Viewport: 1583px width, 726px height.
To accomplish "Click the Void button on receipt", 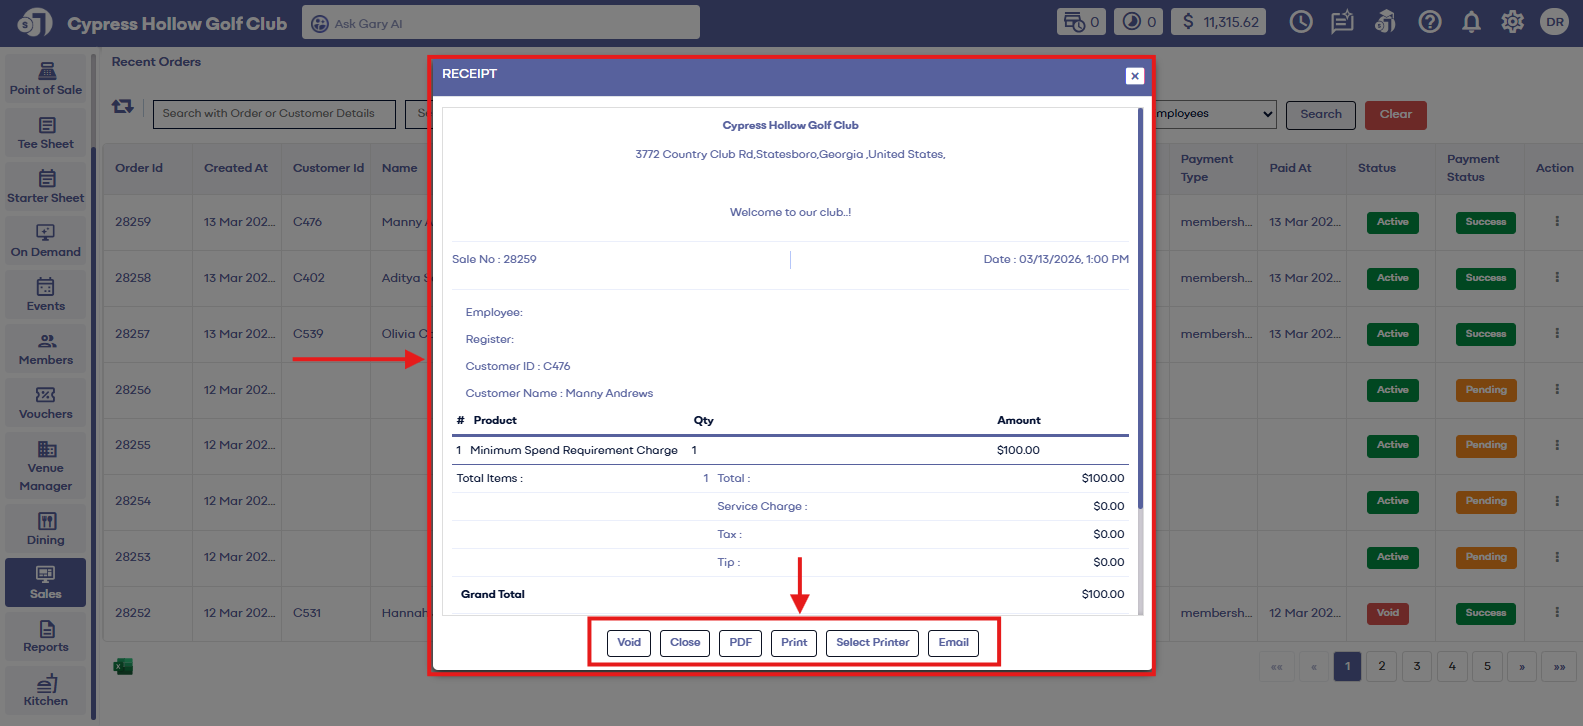I will point(629,643).
